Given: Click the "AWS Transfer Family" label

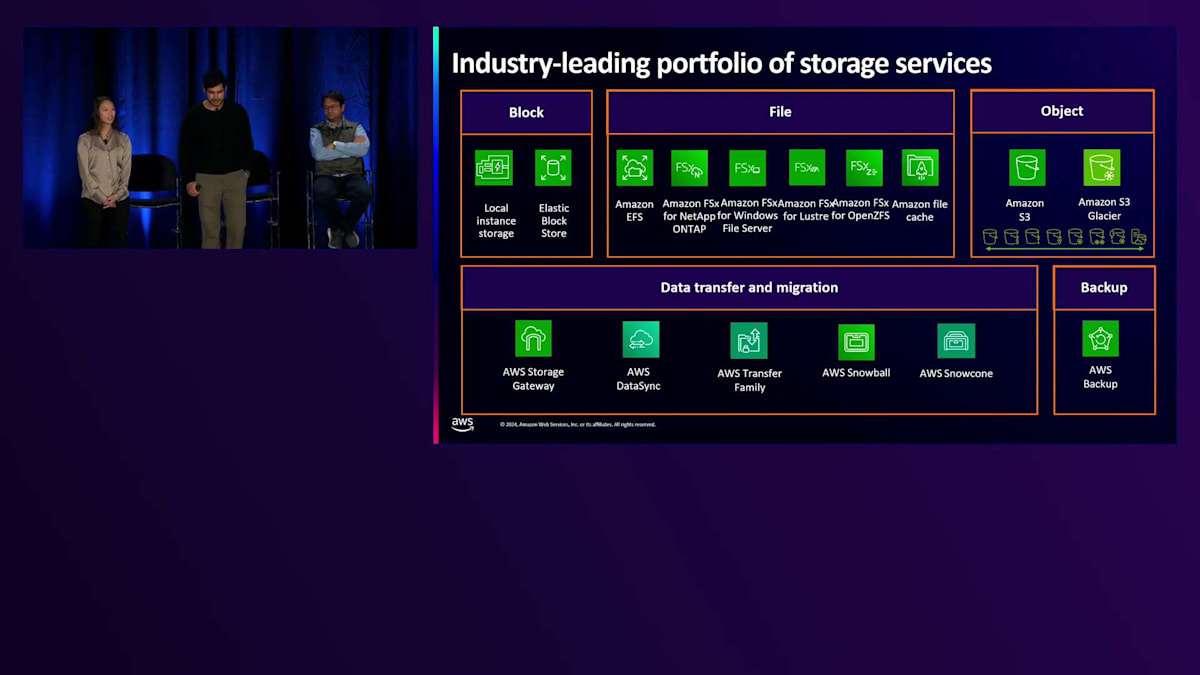Looking at the screenshot, I should pyautogui.click(x=749, y=380).
